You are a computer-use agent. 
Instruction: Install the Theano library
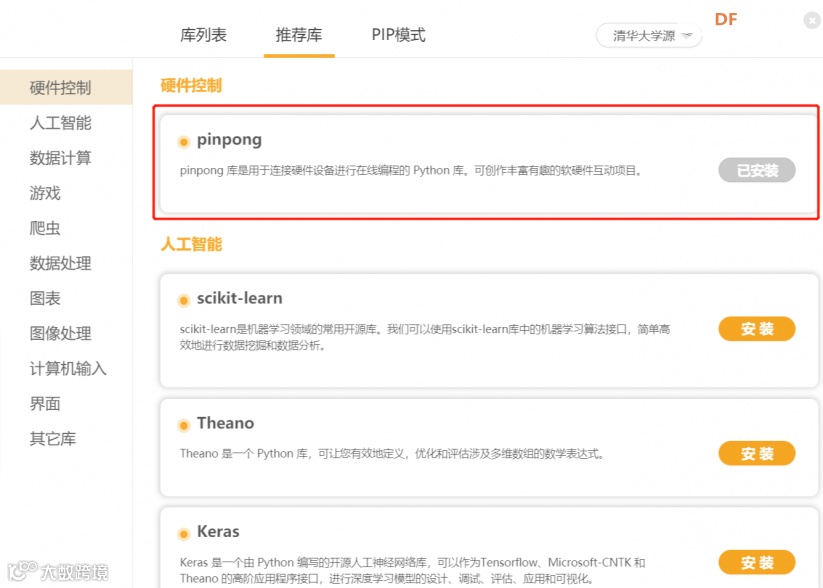pos(757,453)
